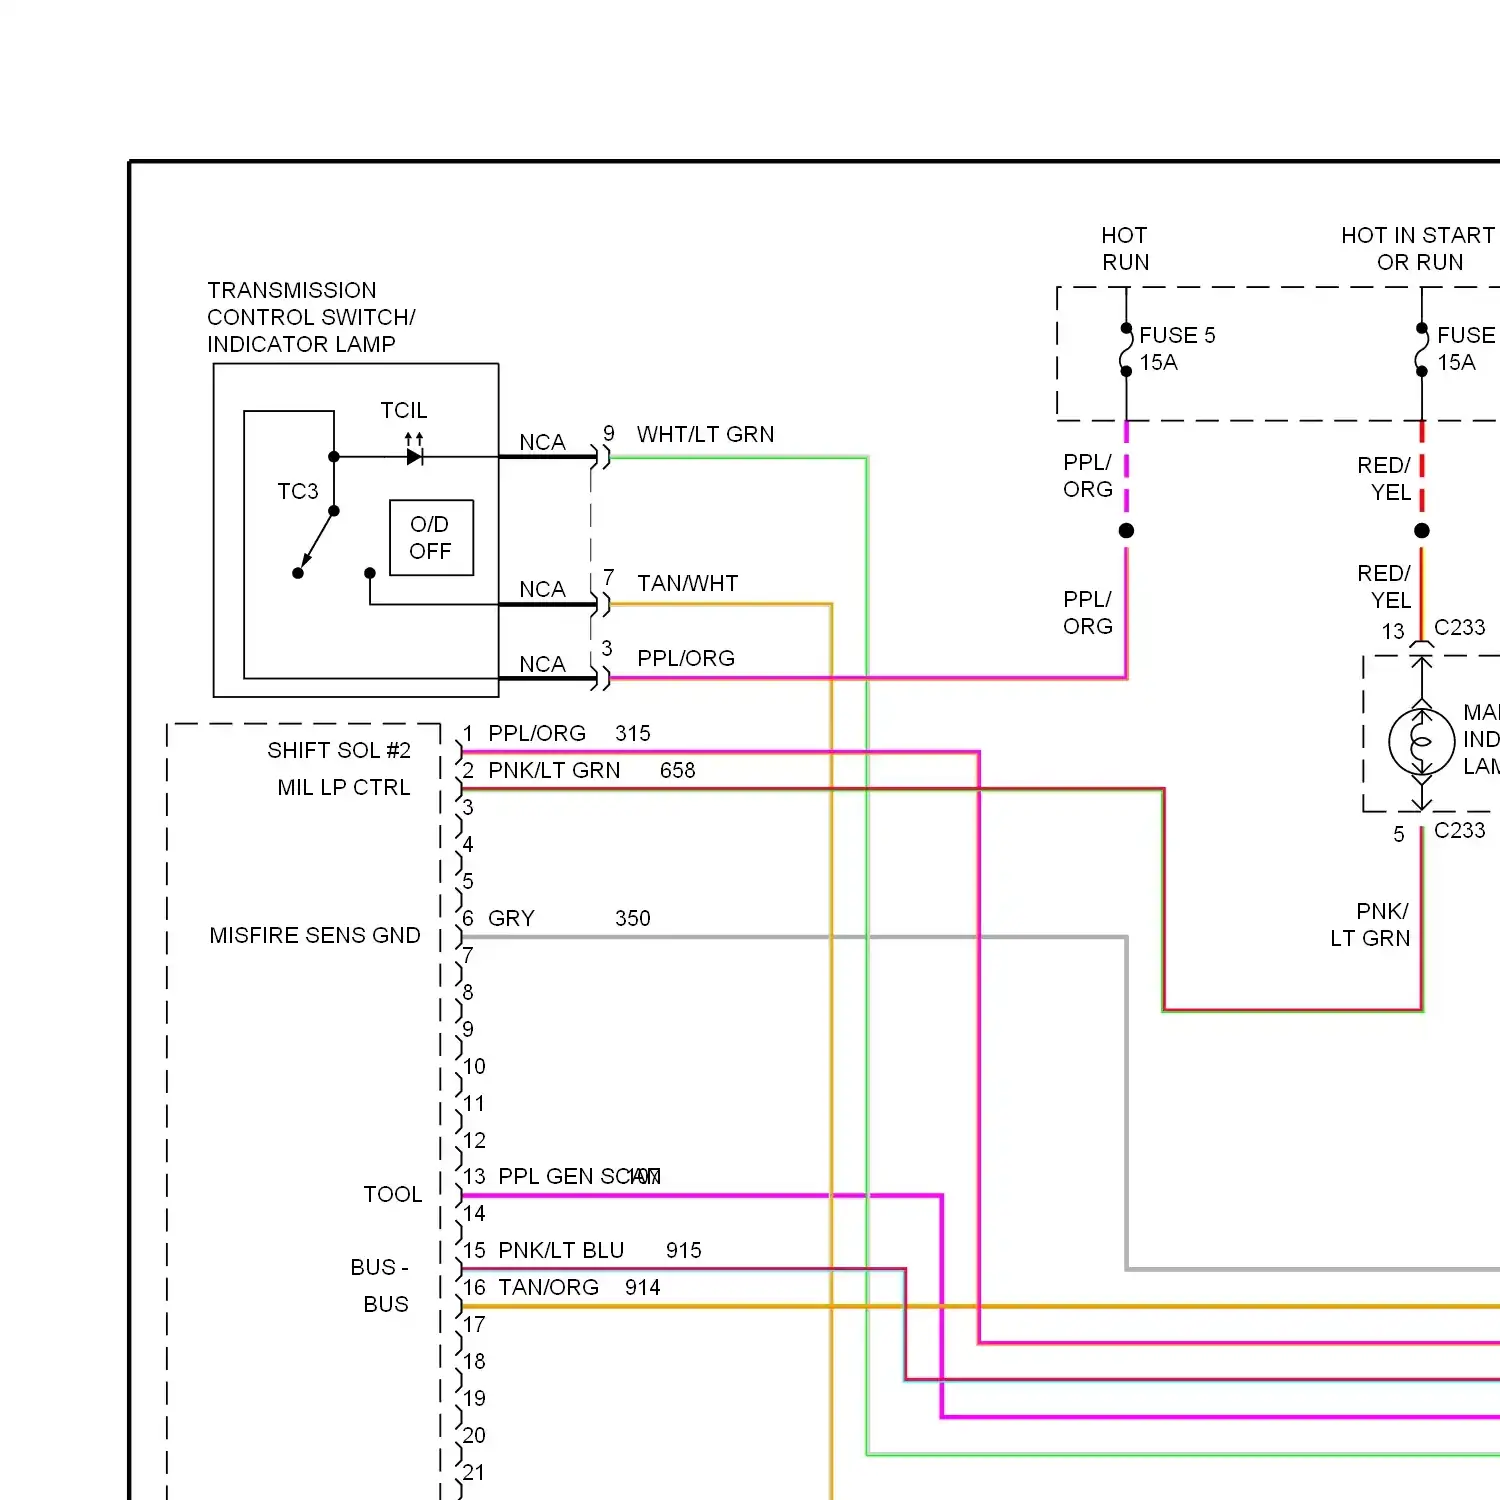Click connector pin number 21
Screen dimensions: 1500x1500
click(x=474, y=1473)
